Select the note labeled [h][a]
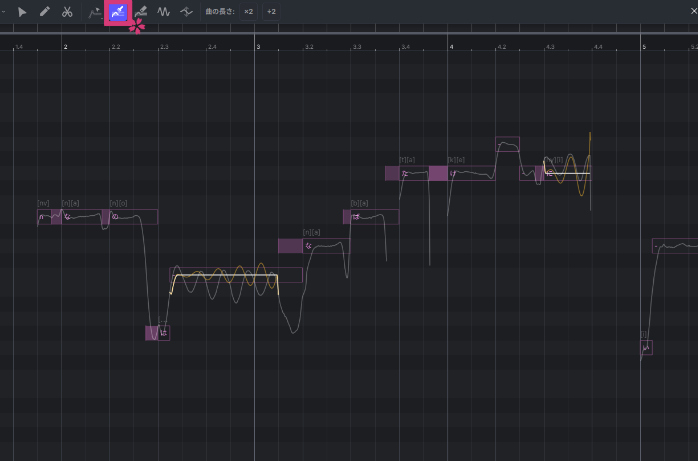Viewport: 698px width, 461px height. pyautogui.click(x=370, y=217)
